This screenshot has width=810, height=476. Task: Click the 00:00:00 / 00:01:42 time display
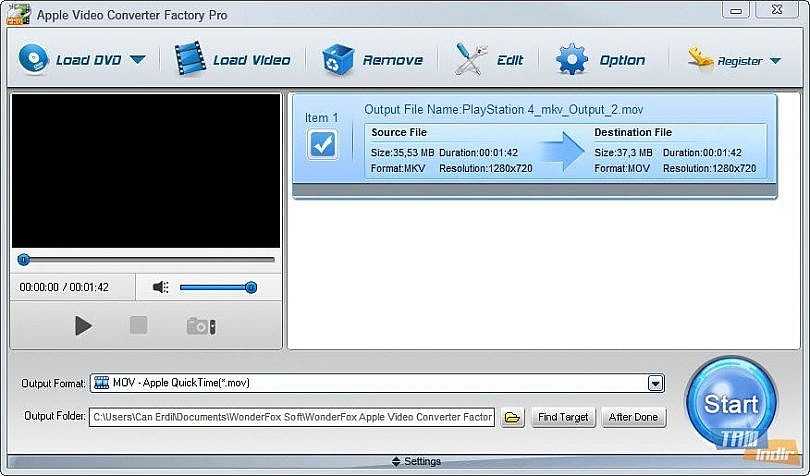(x=64, y=287)
